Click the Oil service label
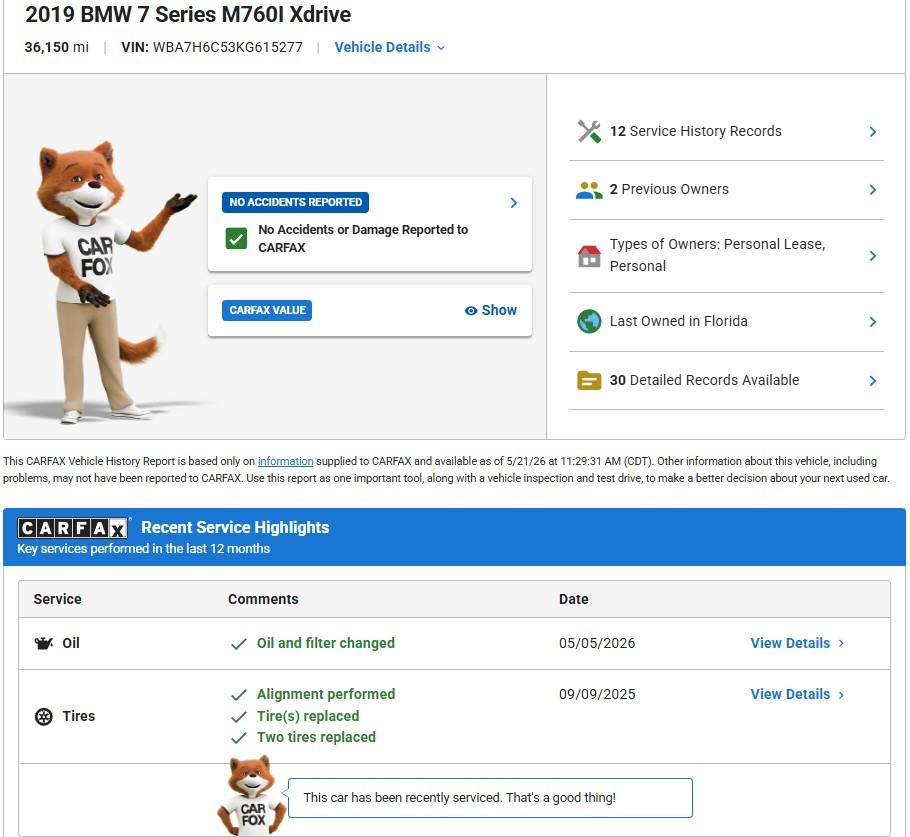The height and width of the screenshot is (837, 910). click(x=71, y=643)
